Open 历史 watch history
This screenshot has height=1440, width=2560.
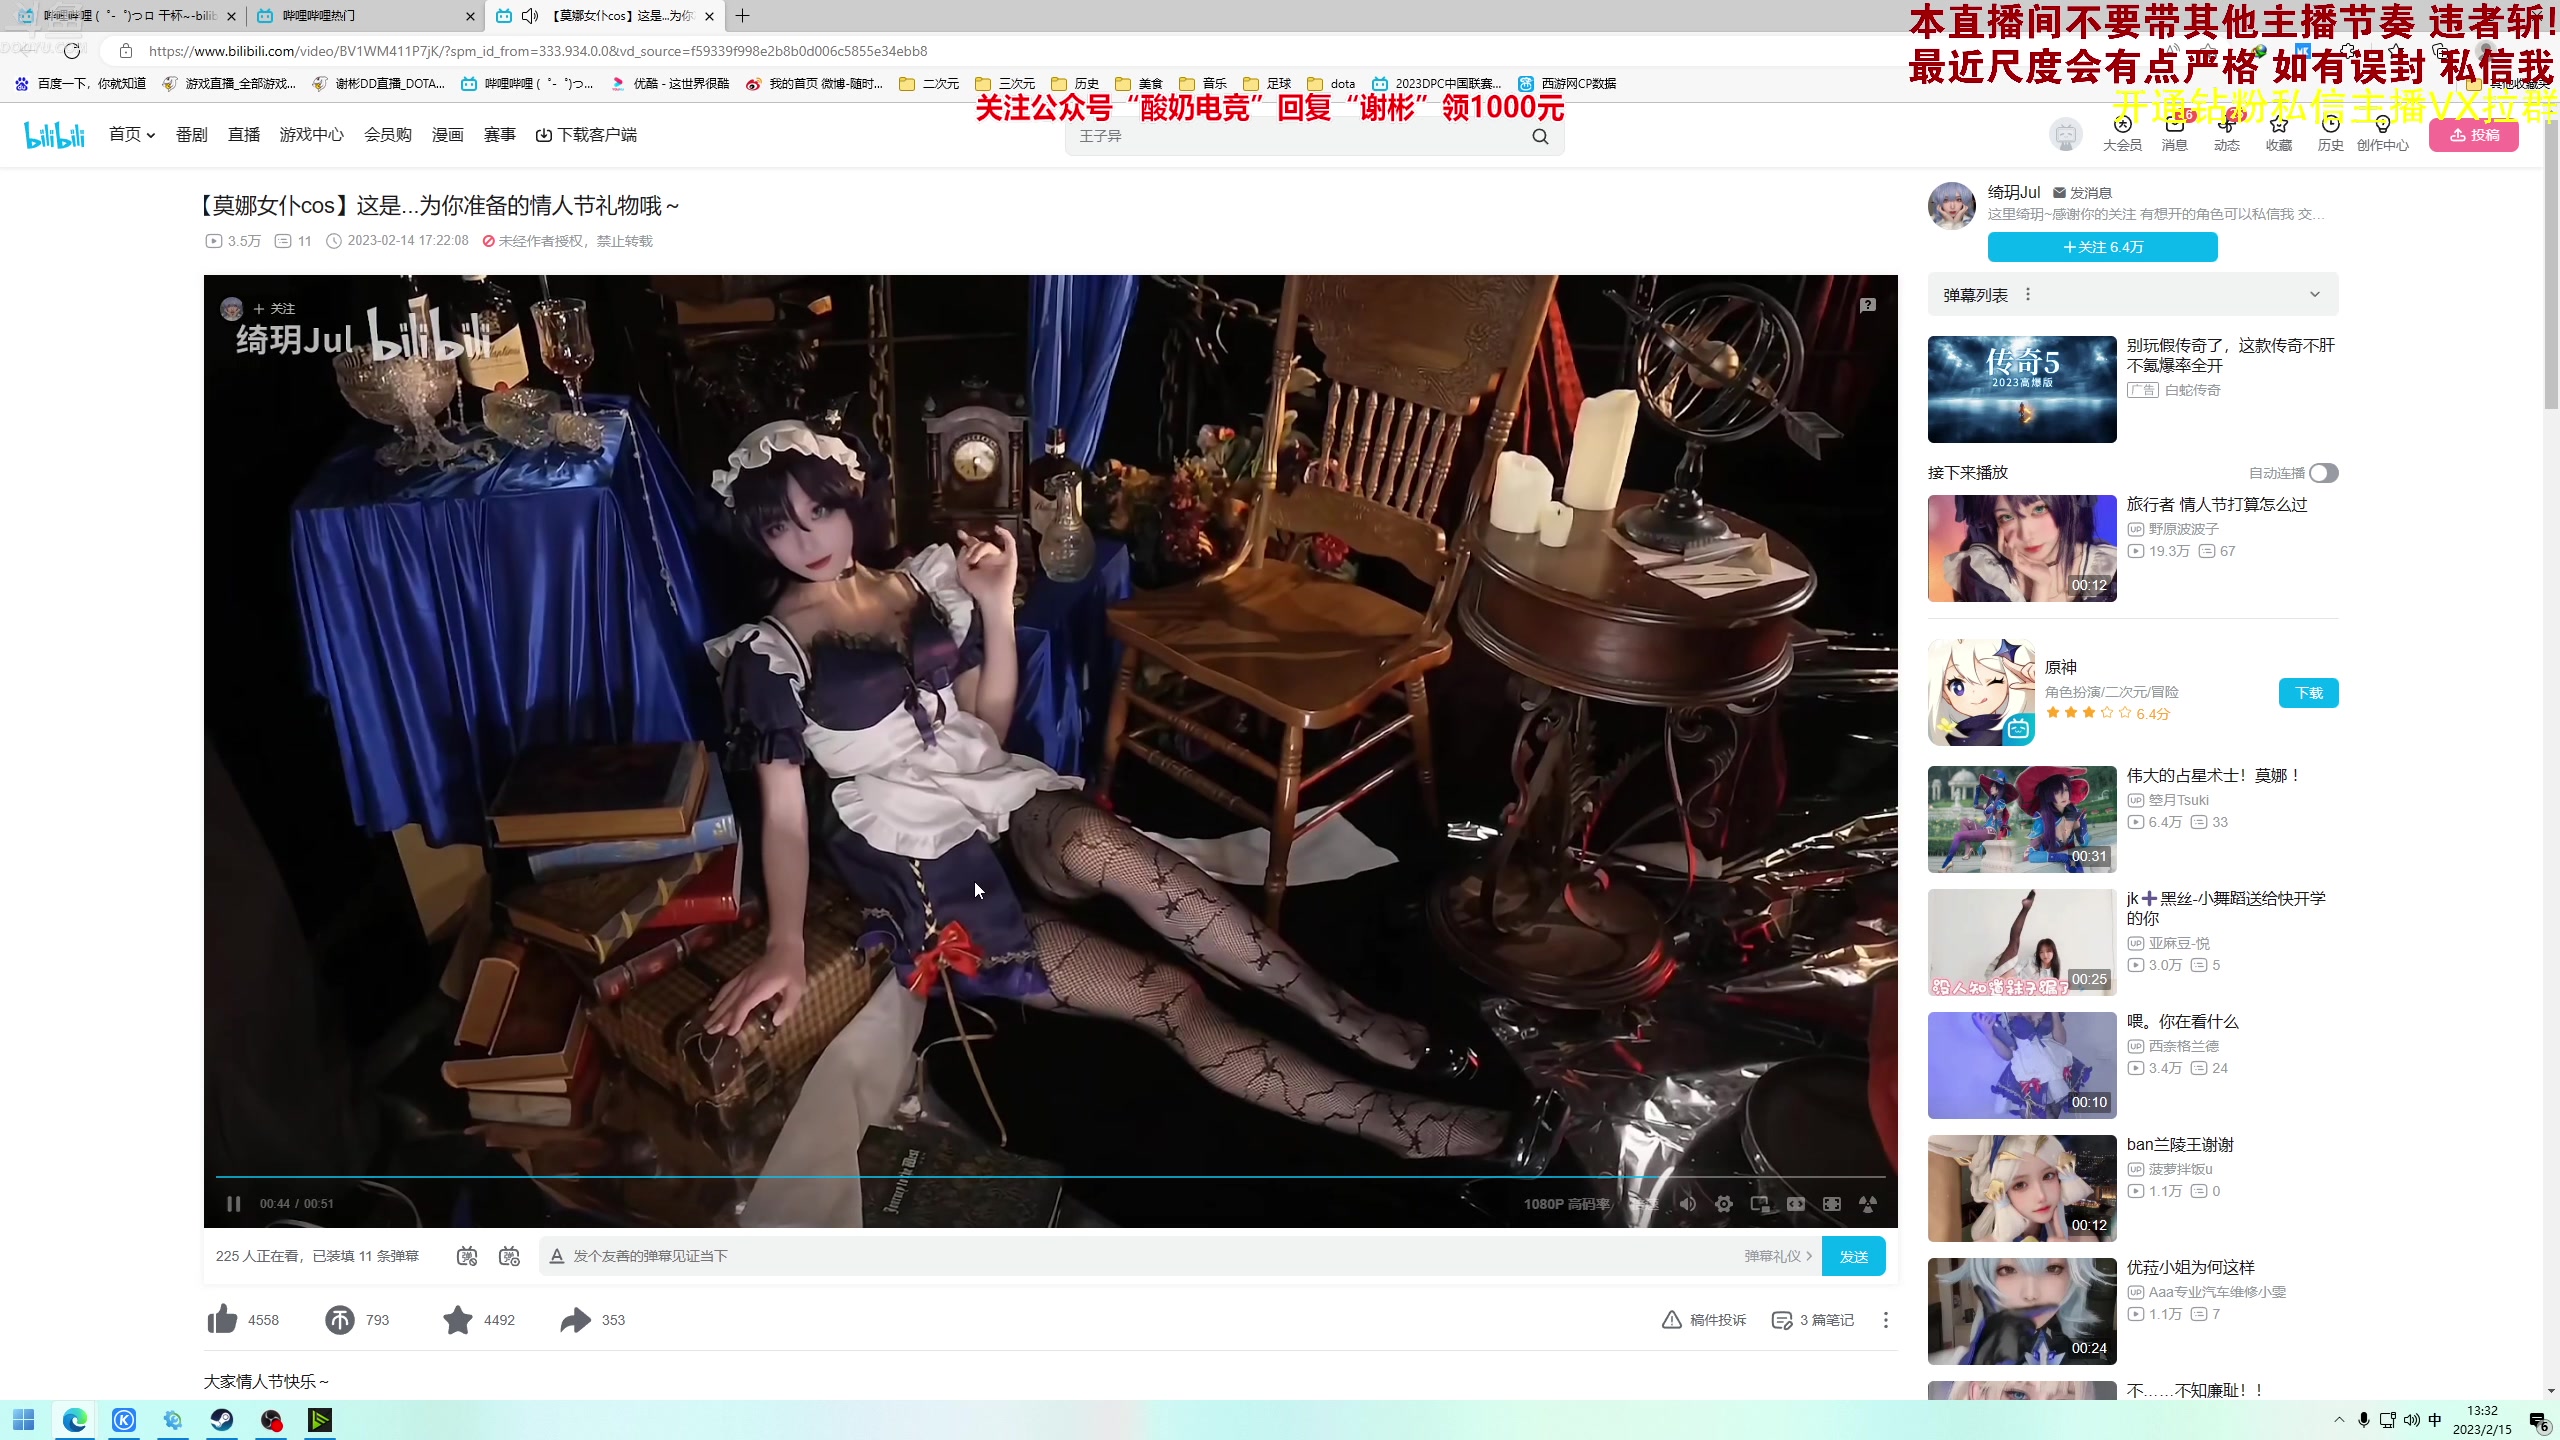point(2331,132)
